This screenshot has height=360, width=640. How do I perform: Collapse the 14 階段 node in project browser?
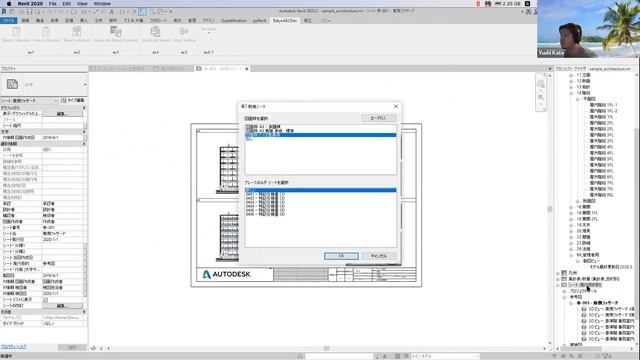[x=571, y=93]
